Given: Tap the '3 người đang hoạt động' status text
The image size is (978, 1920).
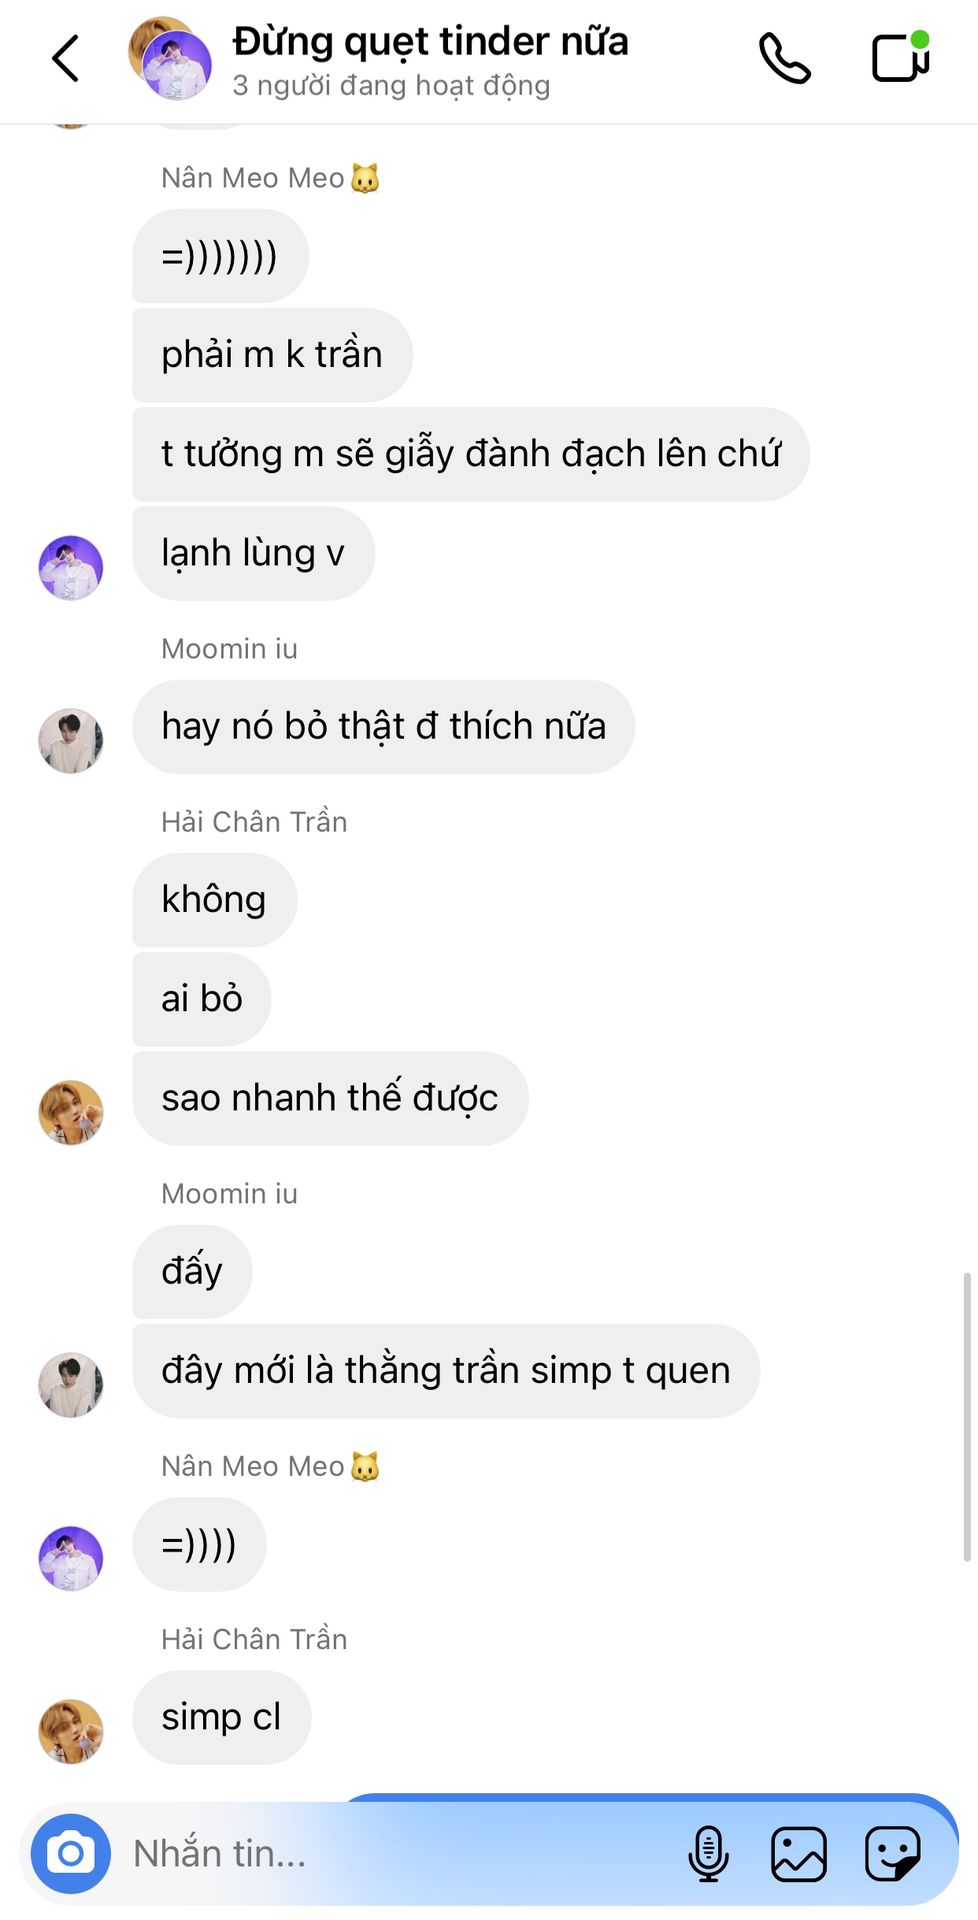Looking at the screenshot, I should 391,86.
